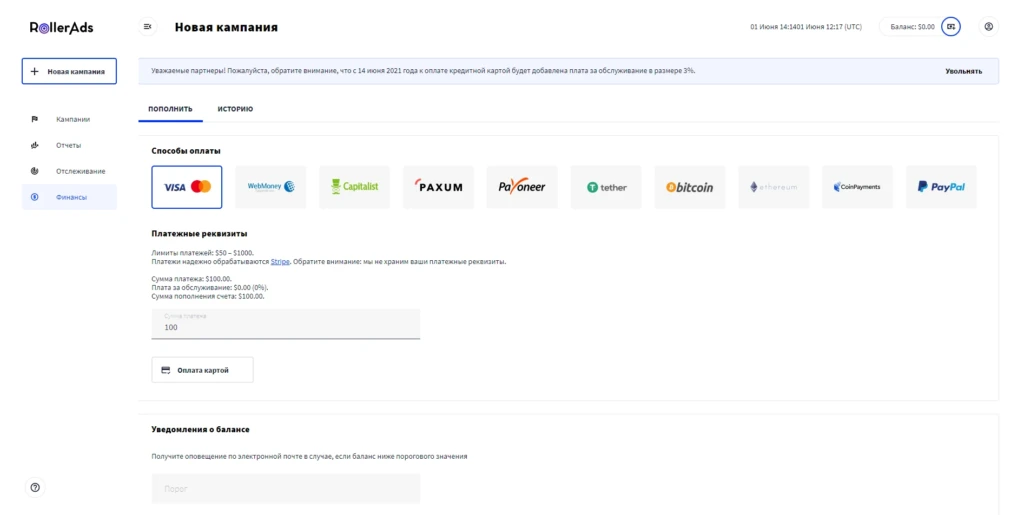1024x515 pixels.
Task: Open Отчеты in the sidebar
Action: (x=69, y=145)
